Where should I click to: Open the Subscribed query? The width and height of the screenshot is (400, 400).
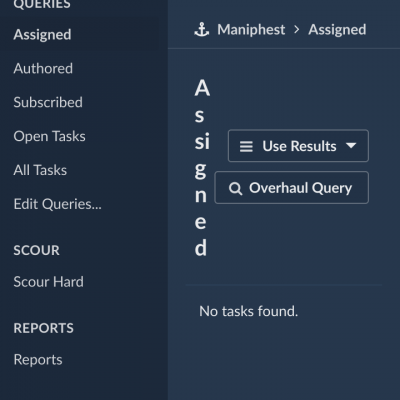click(48, 102)
